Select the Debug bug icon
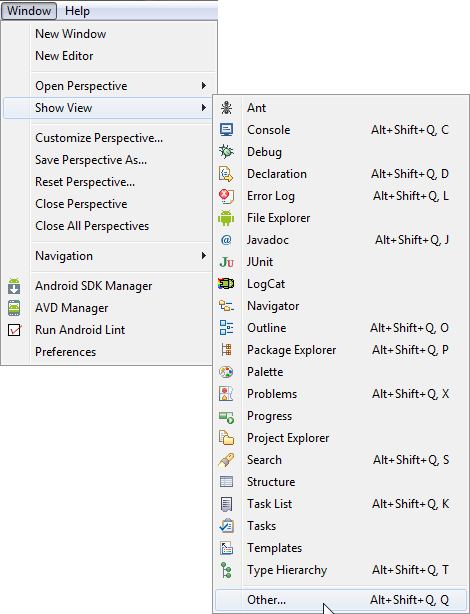 226,152
